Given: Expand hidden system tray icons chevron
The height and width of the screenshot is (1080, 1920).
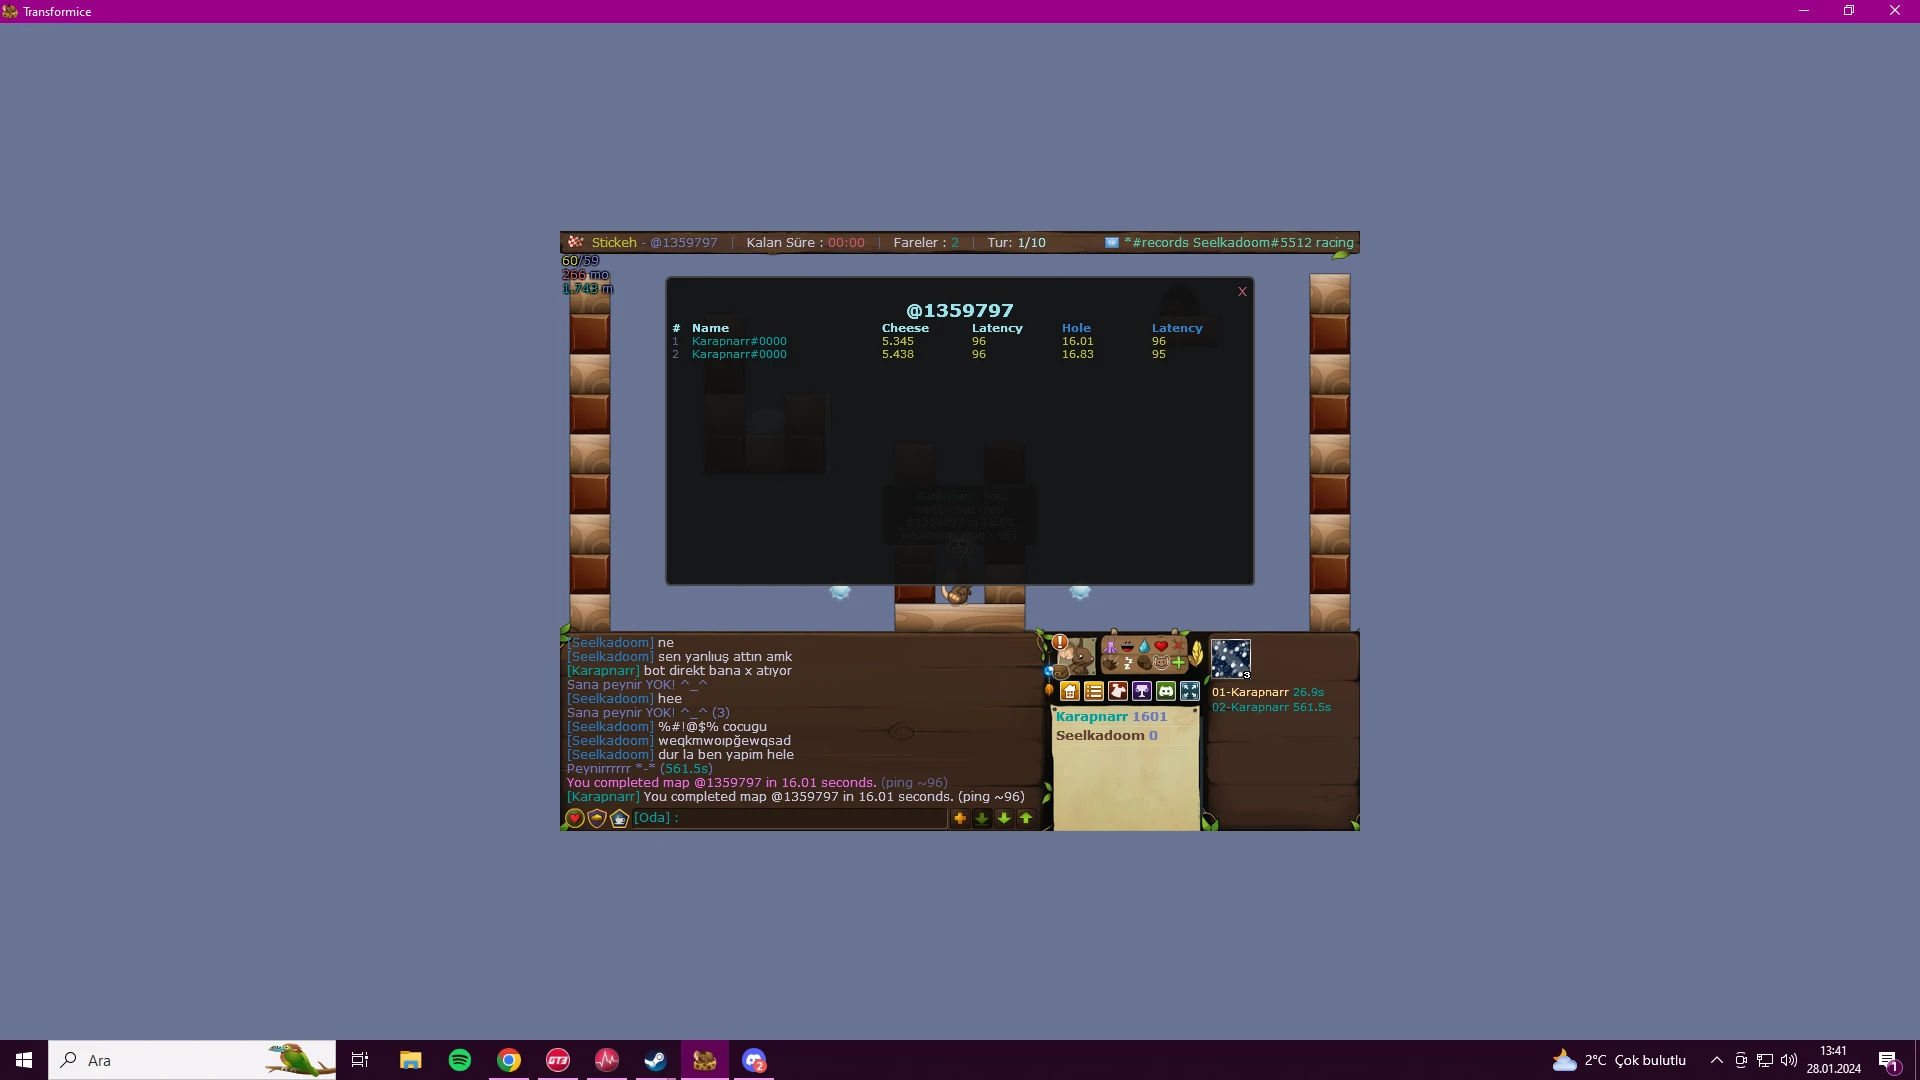Looking at the screenshot, I should coord(1716,1060).
